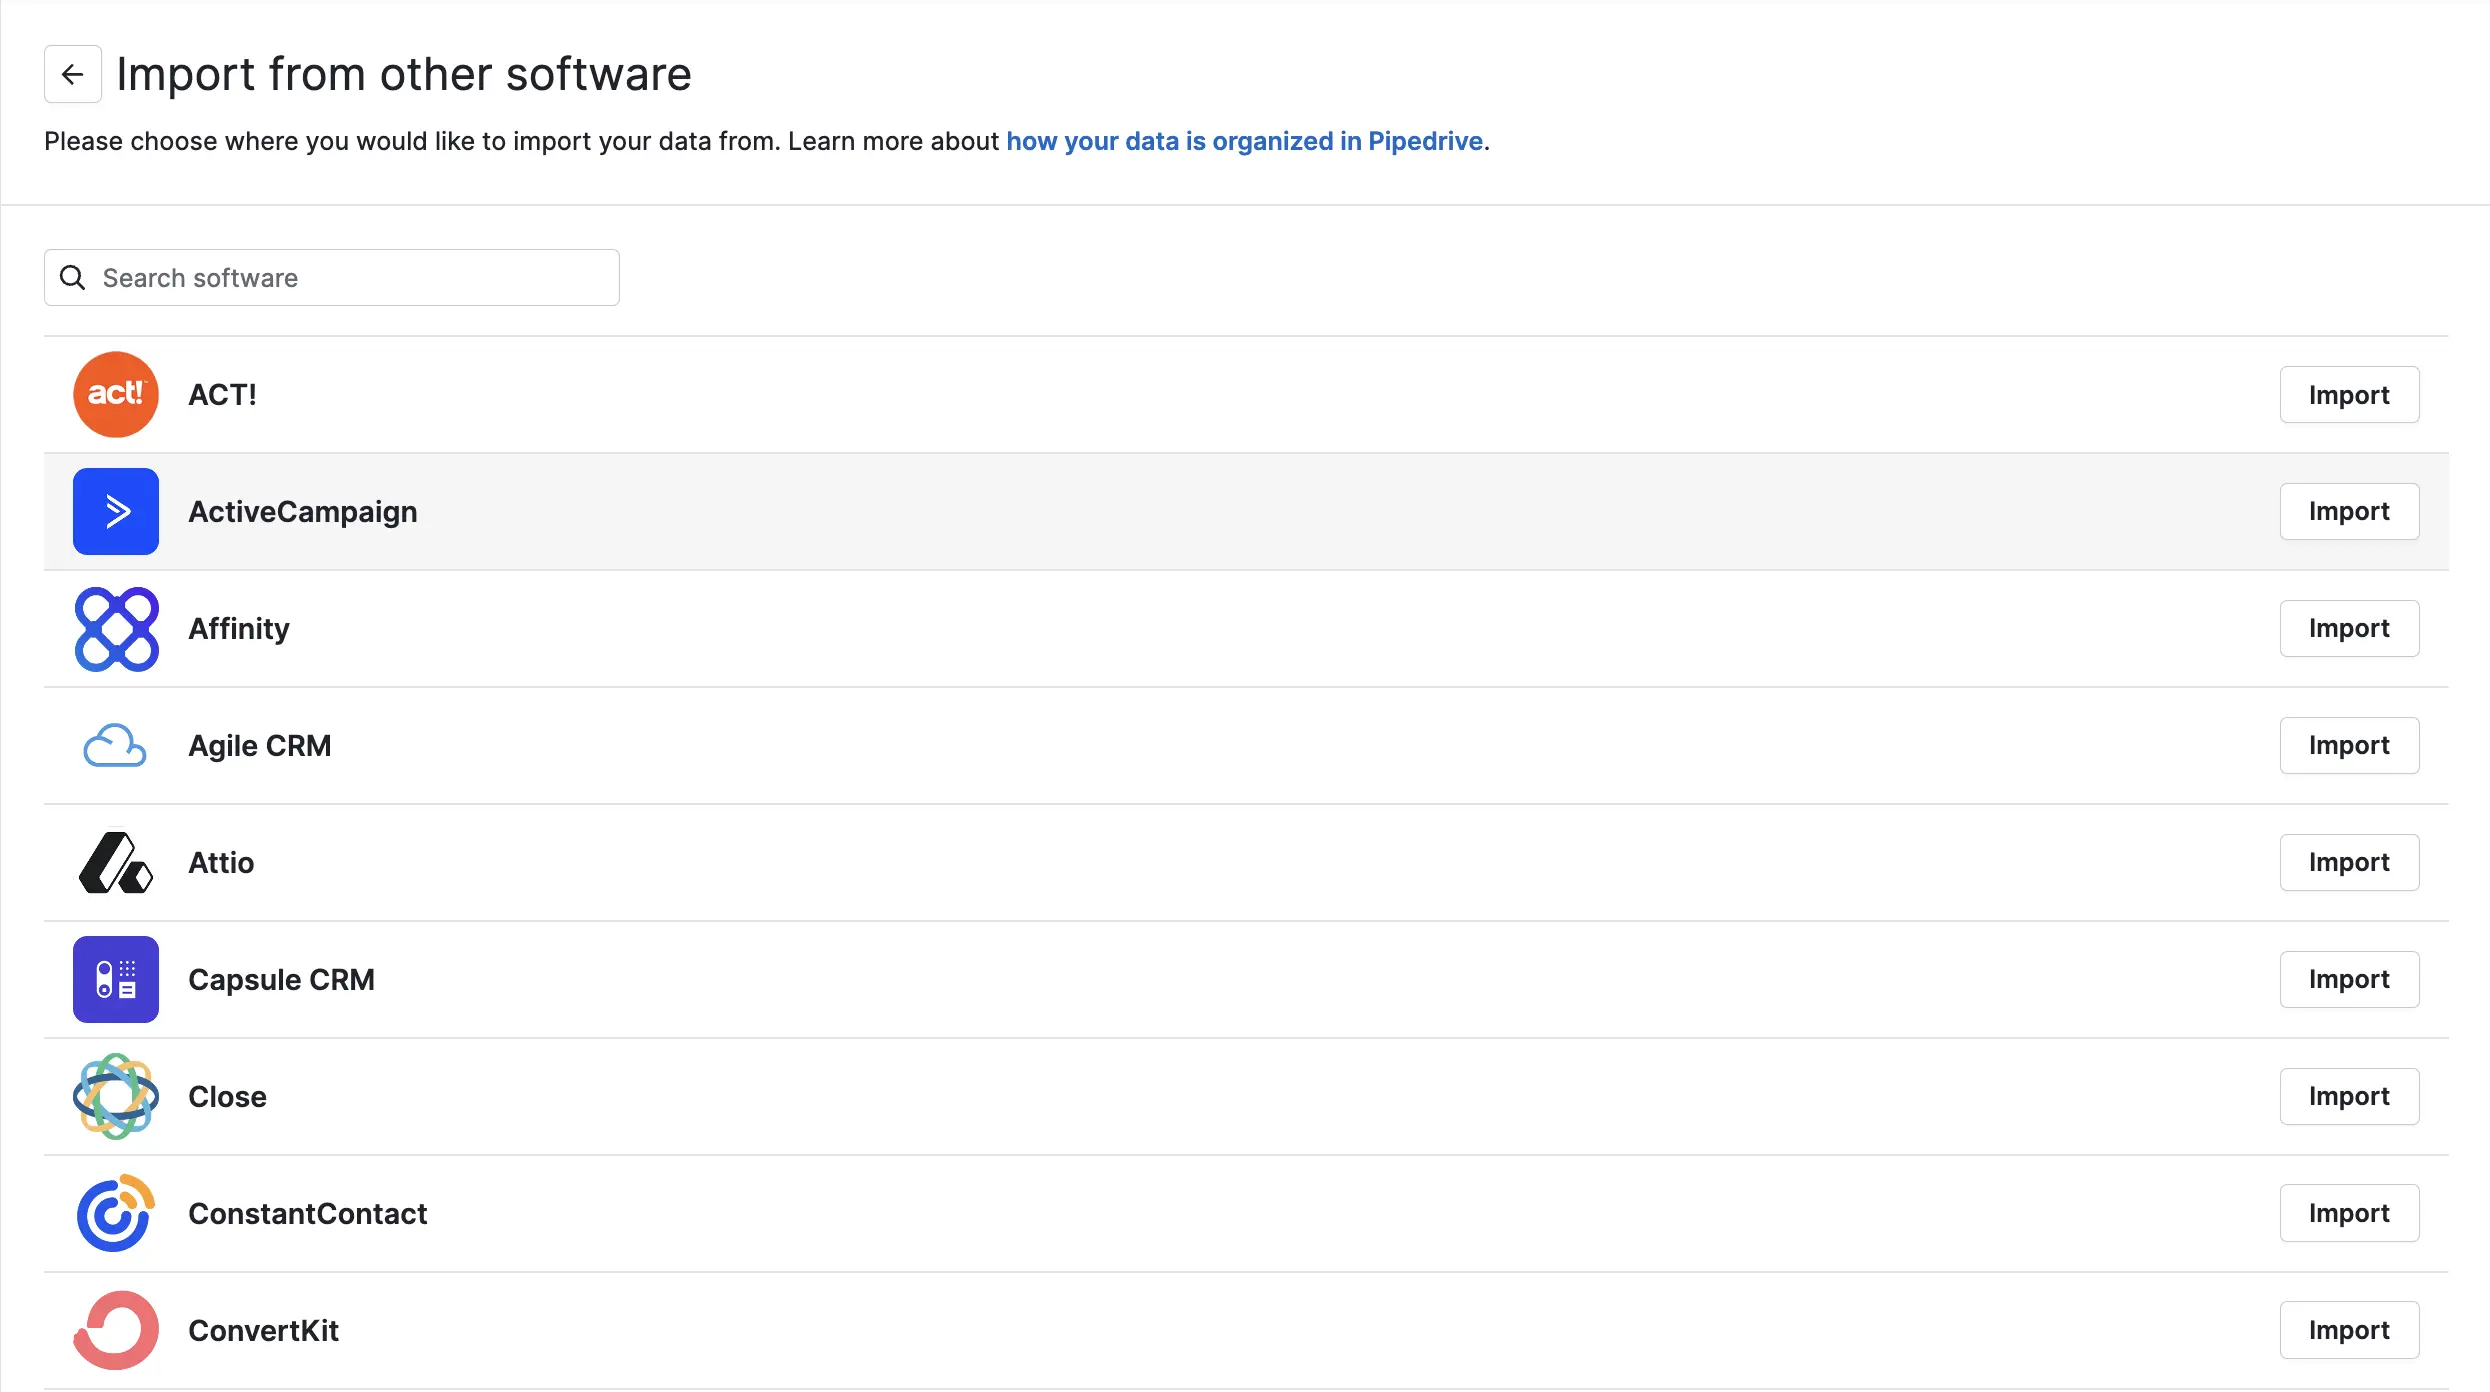
Task: Click the ActiveCampaign blue logo icon
Action: (x=116, y=511)
